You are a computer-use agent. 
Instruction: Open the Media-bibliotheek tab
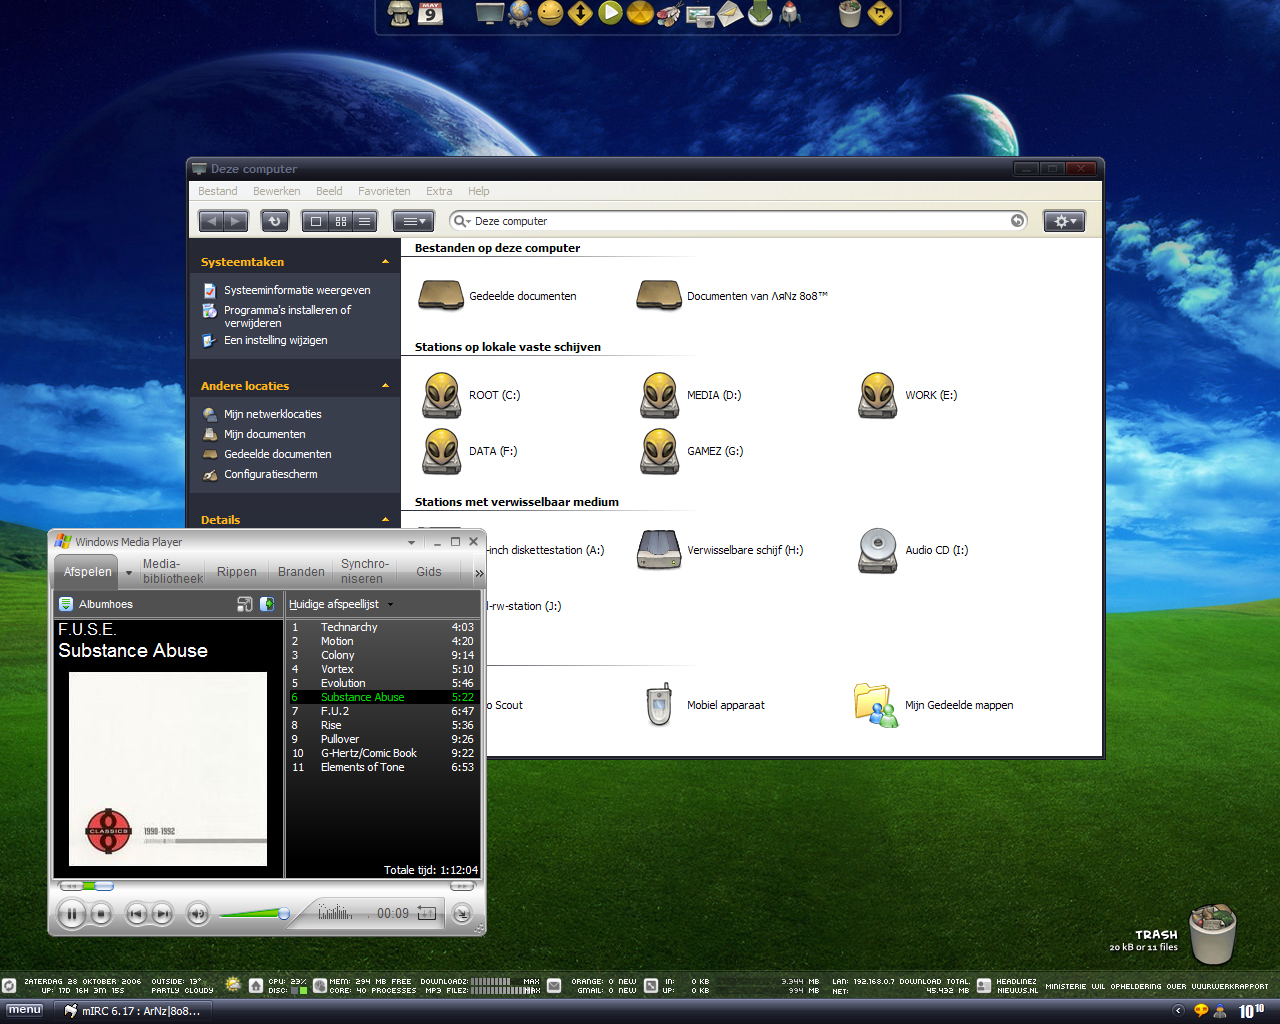coord(172,572)
